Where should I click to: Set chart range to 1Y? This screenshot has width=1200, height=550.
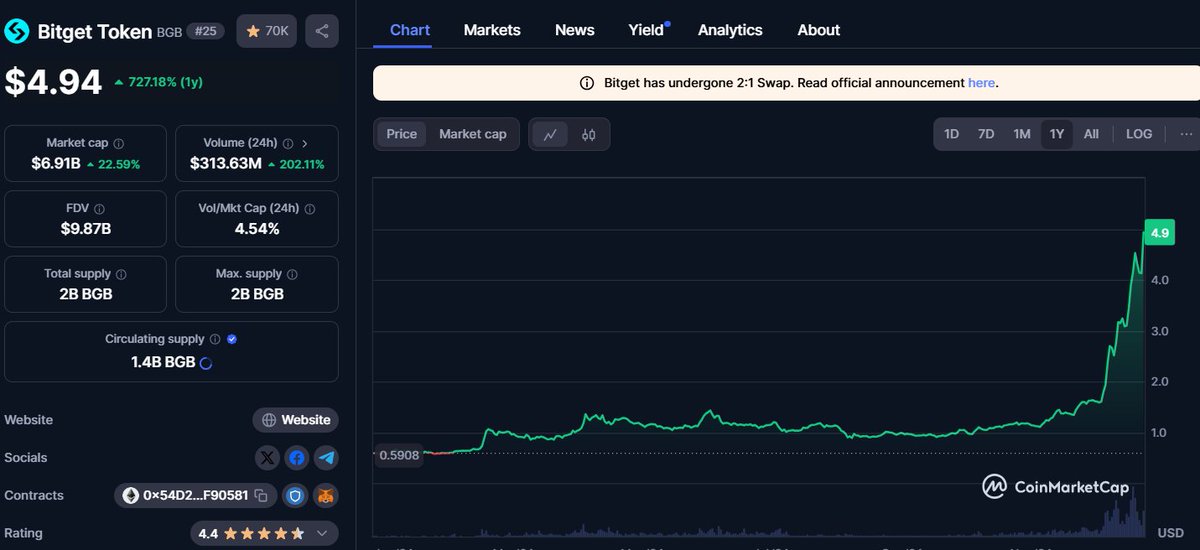point(1055,134)
